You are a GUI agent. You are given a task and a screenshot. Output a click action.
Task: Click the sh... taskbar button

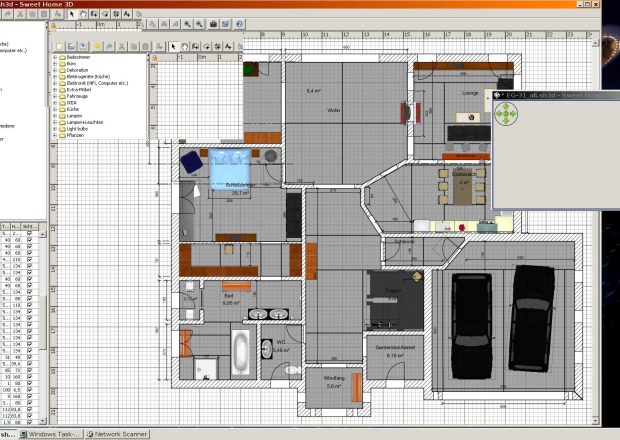[x=8, y=434]
